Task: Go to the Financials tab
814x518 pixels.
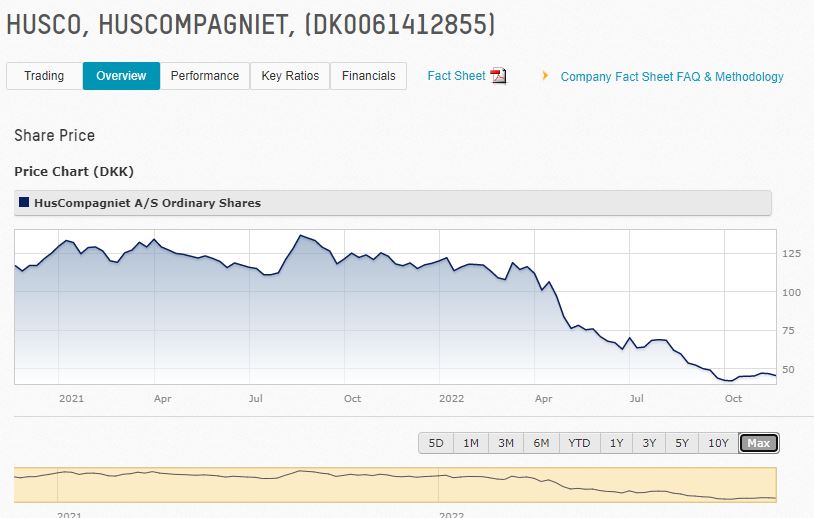Action: pos(368,76)
